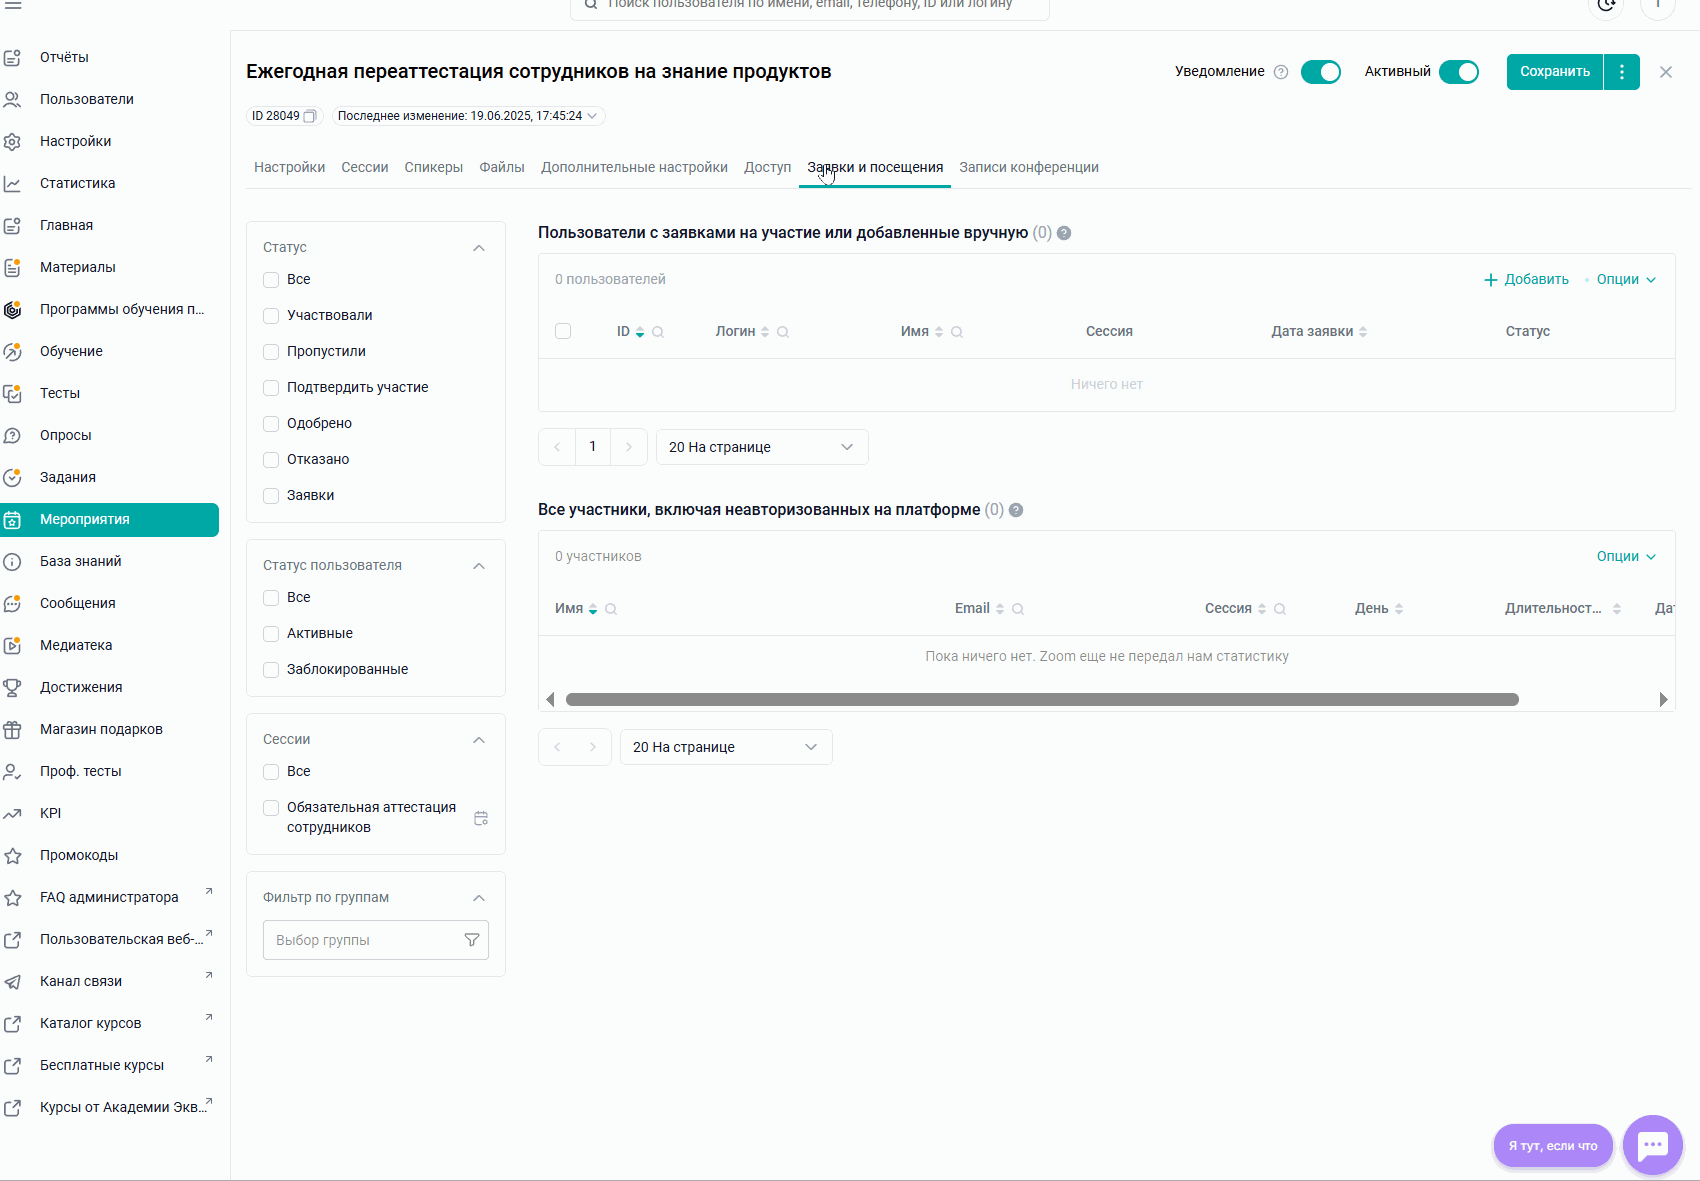Check the Подтвердить участие checkbox
The image size is (1700, 1181).
click(x=271, y=388)
